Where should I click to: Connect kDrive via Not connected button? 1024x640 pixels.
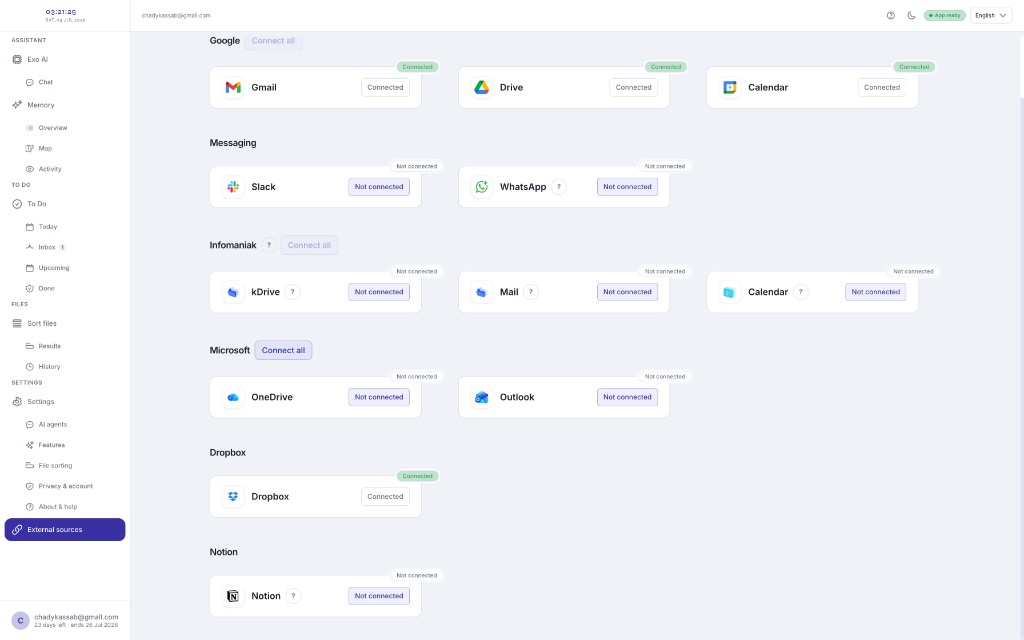point(379,292)
